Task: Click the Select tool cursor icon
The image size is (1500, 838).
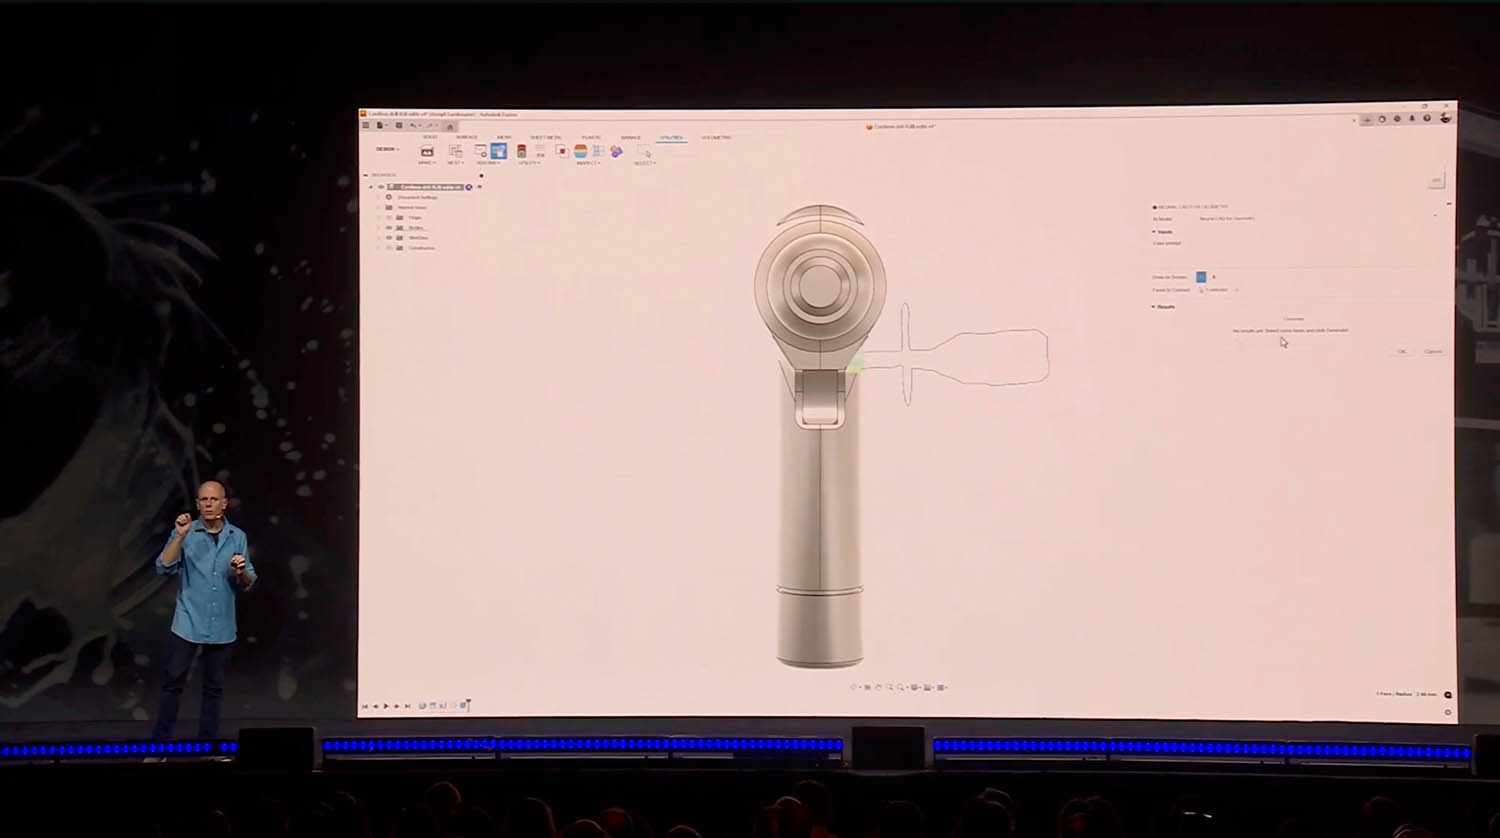Action: pyautogui.click(x=643, y=151)
